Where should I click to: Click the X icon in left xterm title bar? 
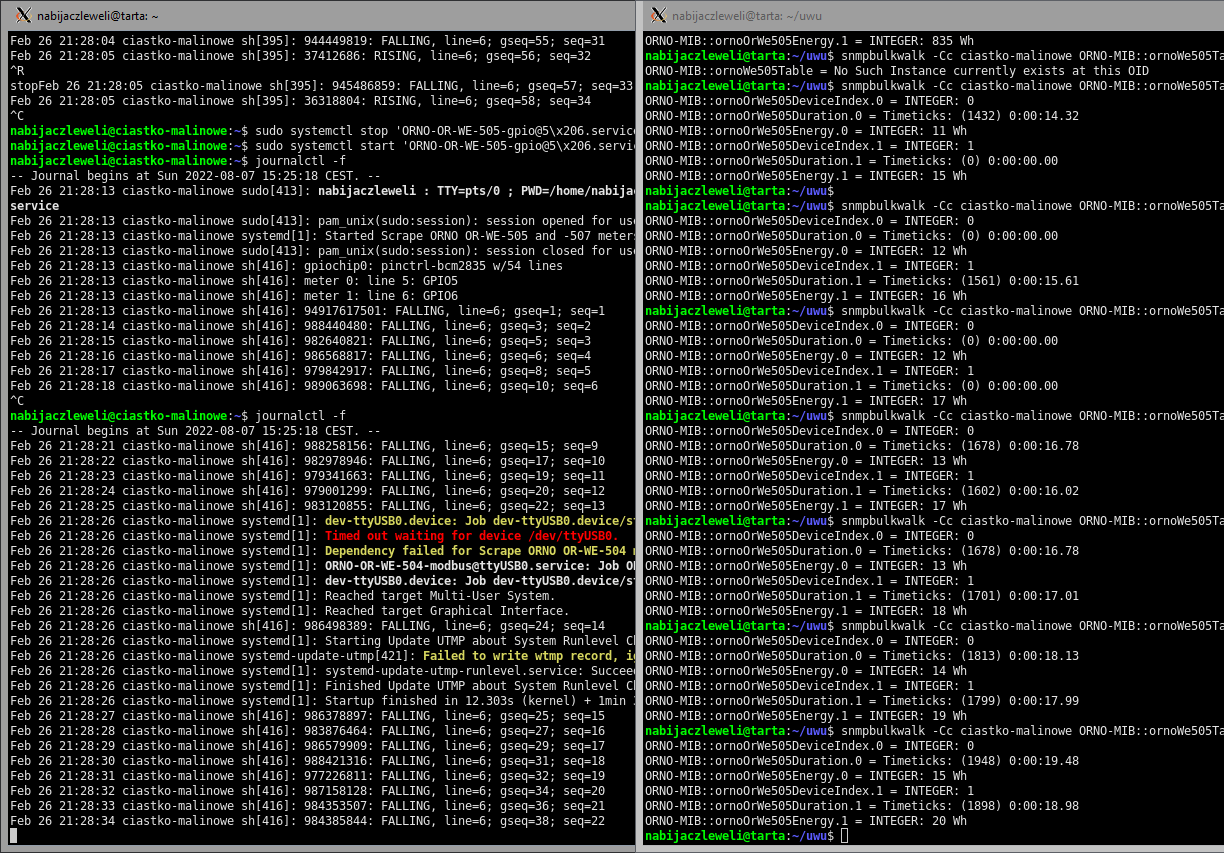[x=23, y=15]
